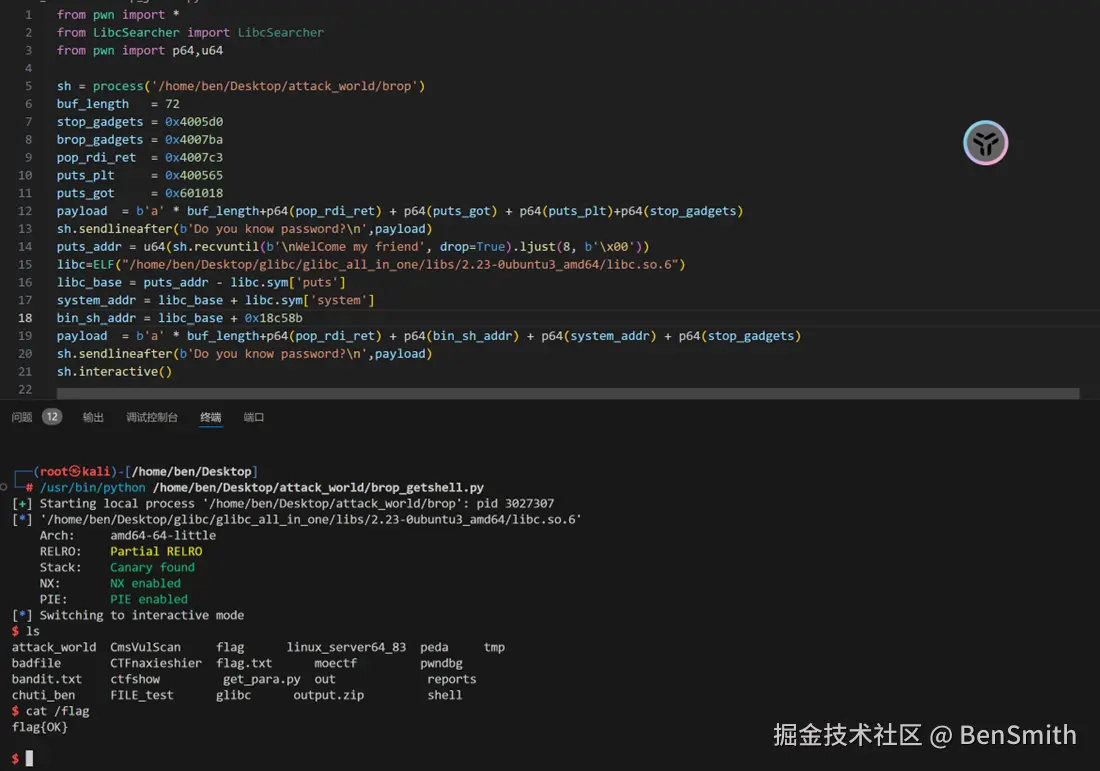Click the terminal cursor at the last $ prompt
Screen dimensions: 1100x771
click(x=29, y=758)
